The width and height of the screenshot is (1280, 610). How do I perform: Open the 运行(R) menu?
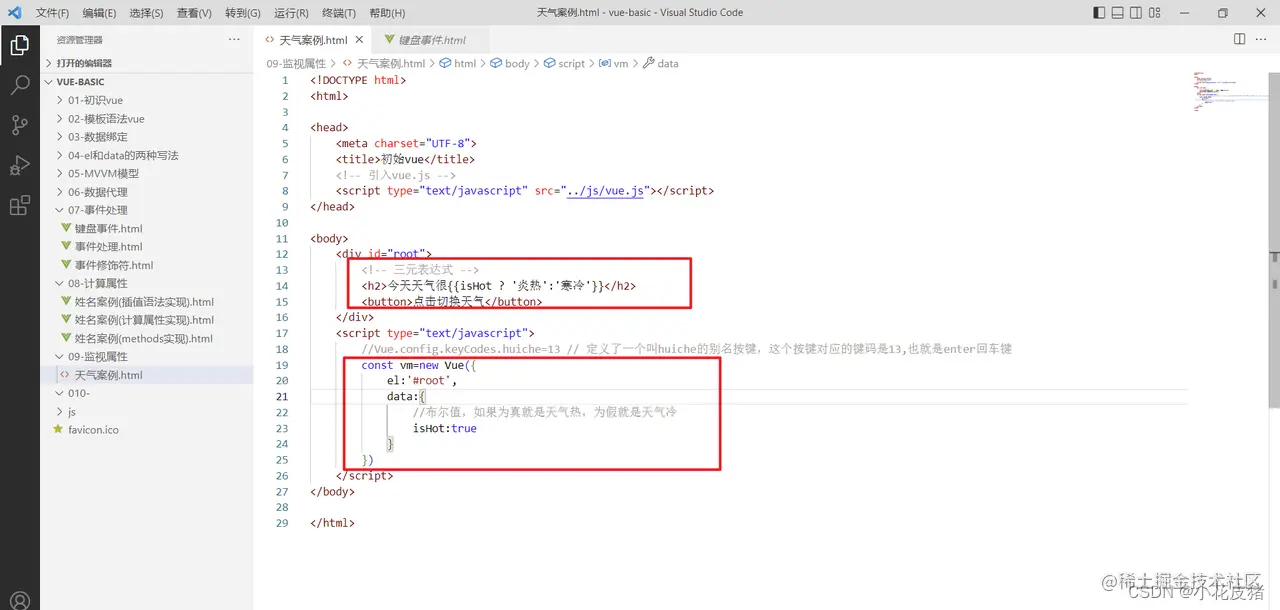pyautogui.click(x=291, y=13)
